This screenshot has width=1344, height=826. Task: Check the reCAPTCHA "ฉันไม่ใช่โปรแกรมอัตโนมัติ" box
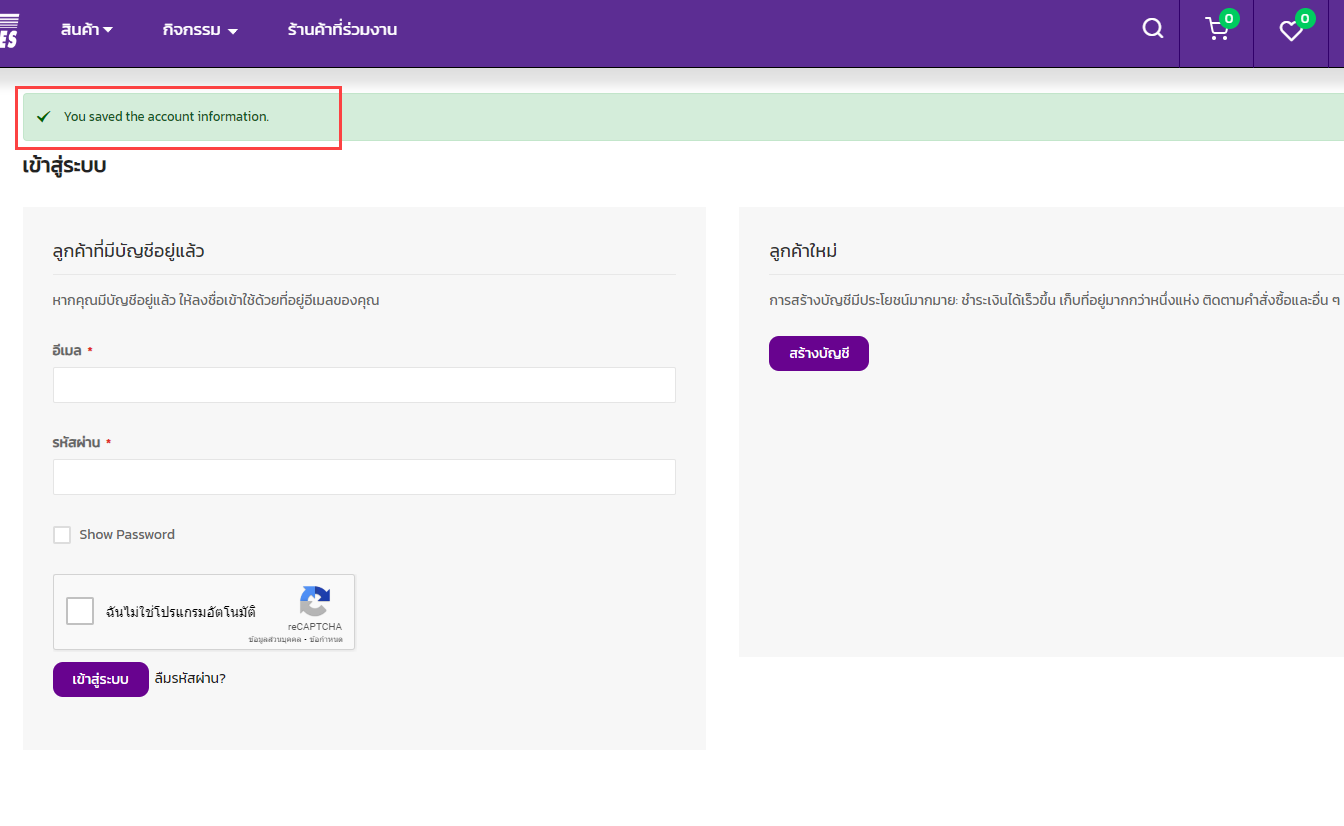click(80, 611)
